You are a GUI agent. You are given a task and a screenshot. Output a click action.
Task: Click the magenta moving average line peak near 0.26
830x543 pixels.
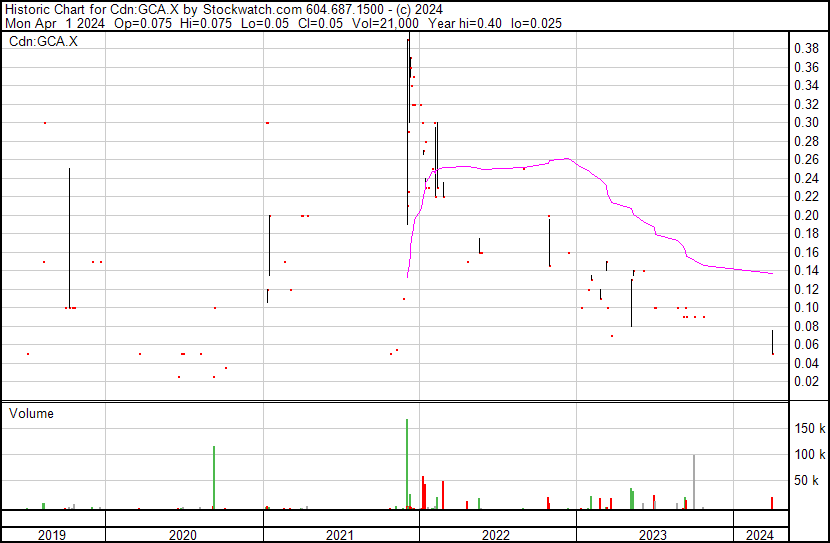point(566,158)
